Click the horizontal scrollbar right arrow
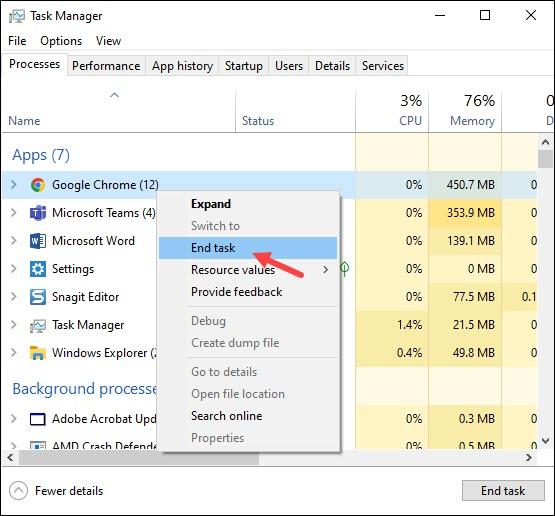This screenshot has width=555, height=516. pos(529,458)
